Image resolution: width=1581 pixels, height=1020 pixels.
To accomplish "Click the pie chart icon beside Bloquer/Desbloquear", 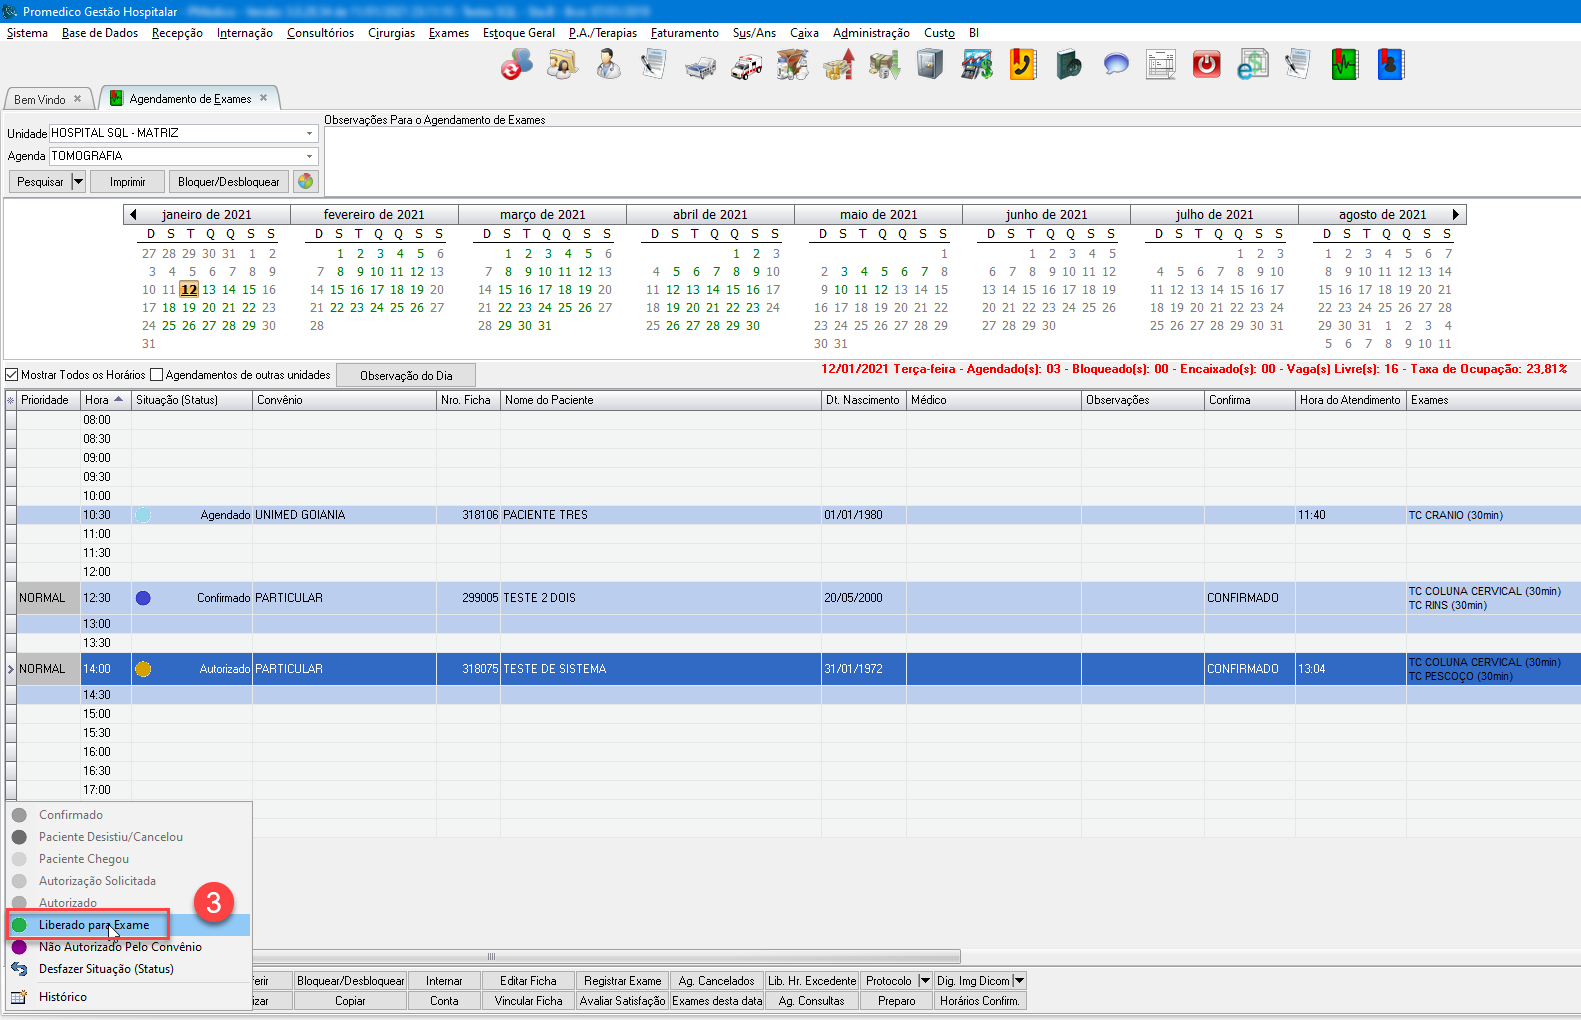I will [x=306, y=182].
